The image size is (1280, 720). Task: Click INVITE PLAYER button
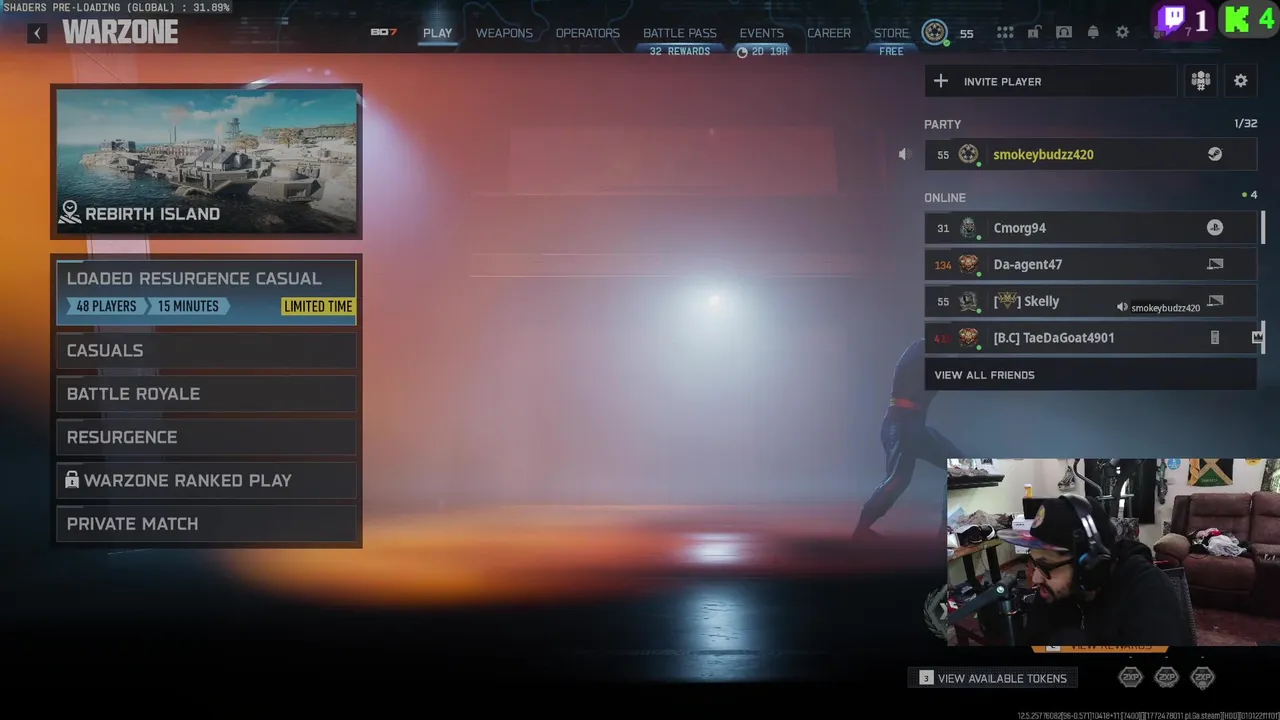point(1050,81)
